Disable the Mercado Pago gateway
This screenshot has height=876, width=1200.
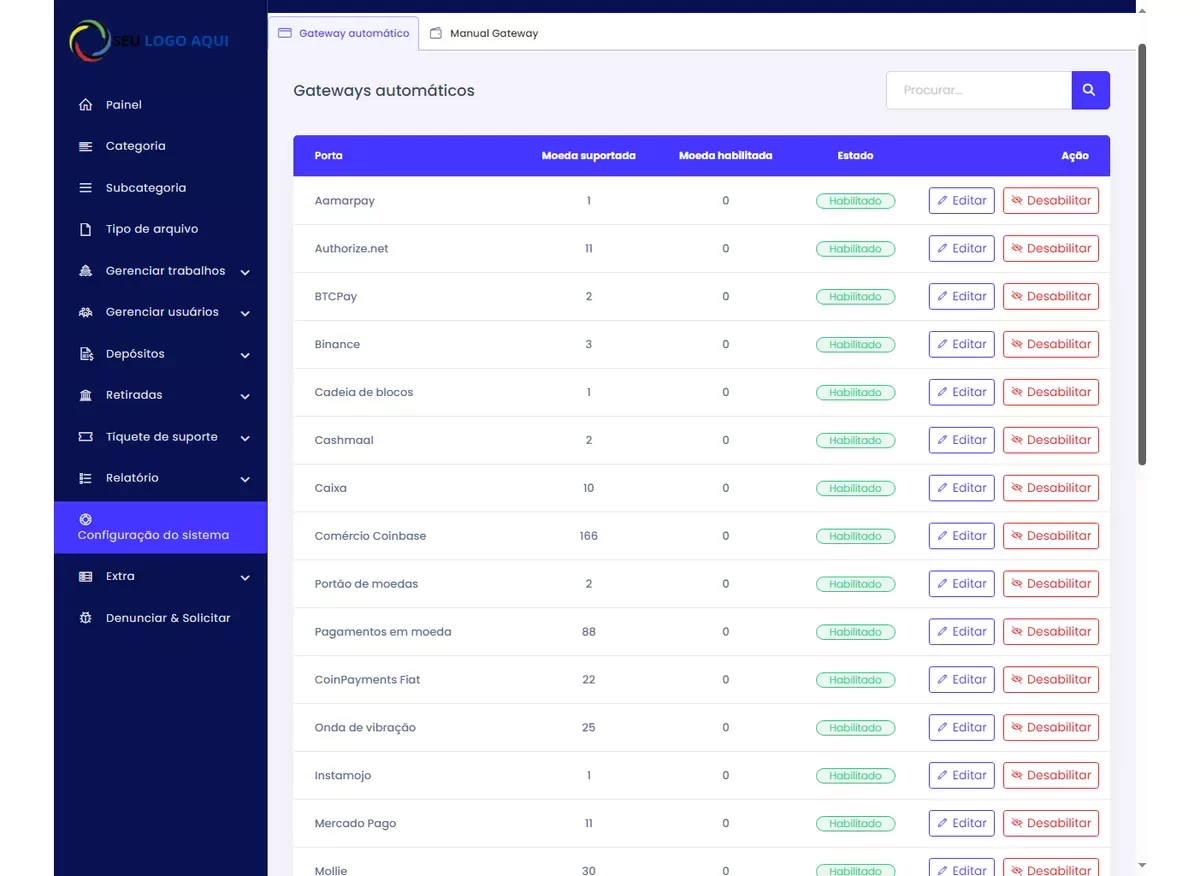(x=1050, y=823)
